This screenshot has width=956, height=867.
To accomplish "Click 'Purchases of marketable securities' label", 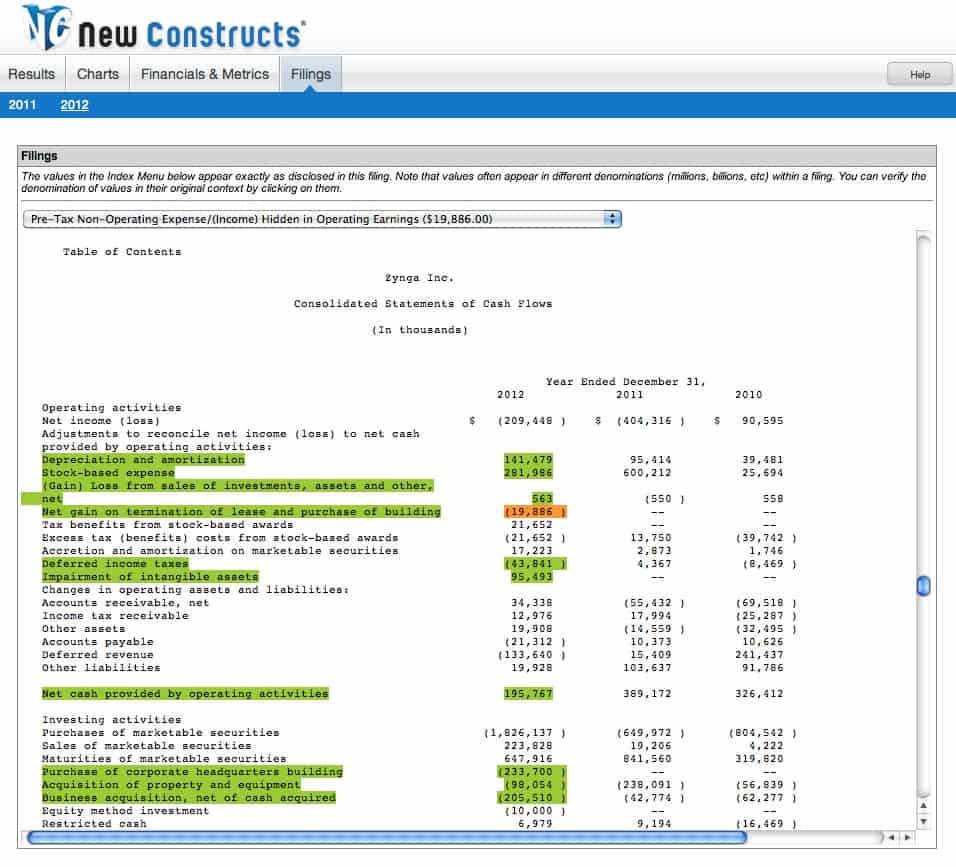I will (x=160, y=733).
